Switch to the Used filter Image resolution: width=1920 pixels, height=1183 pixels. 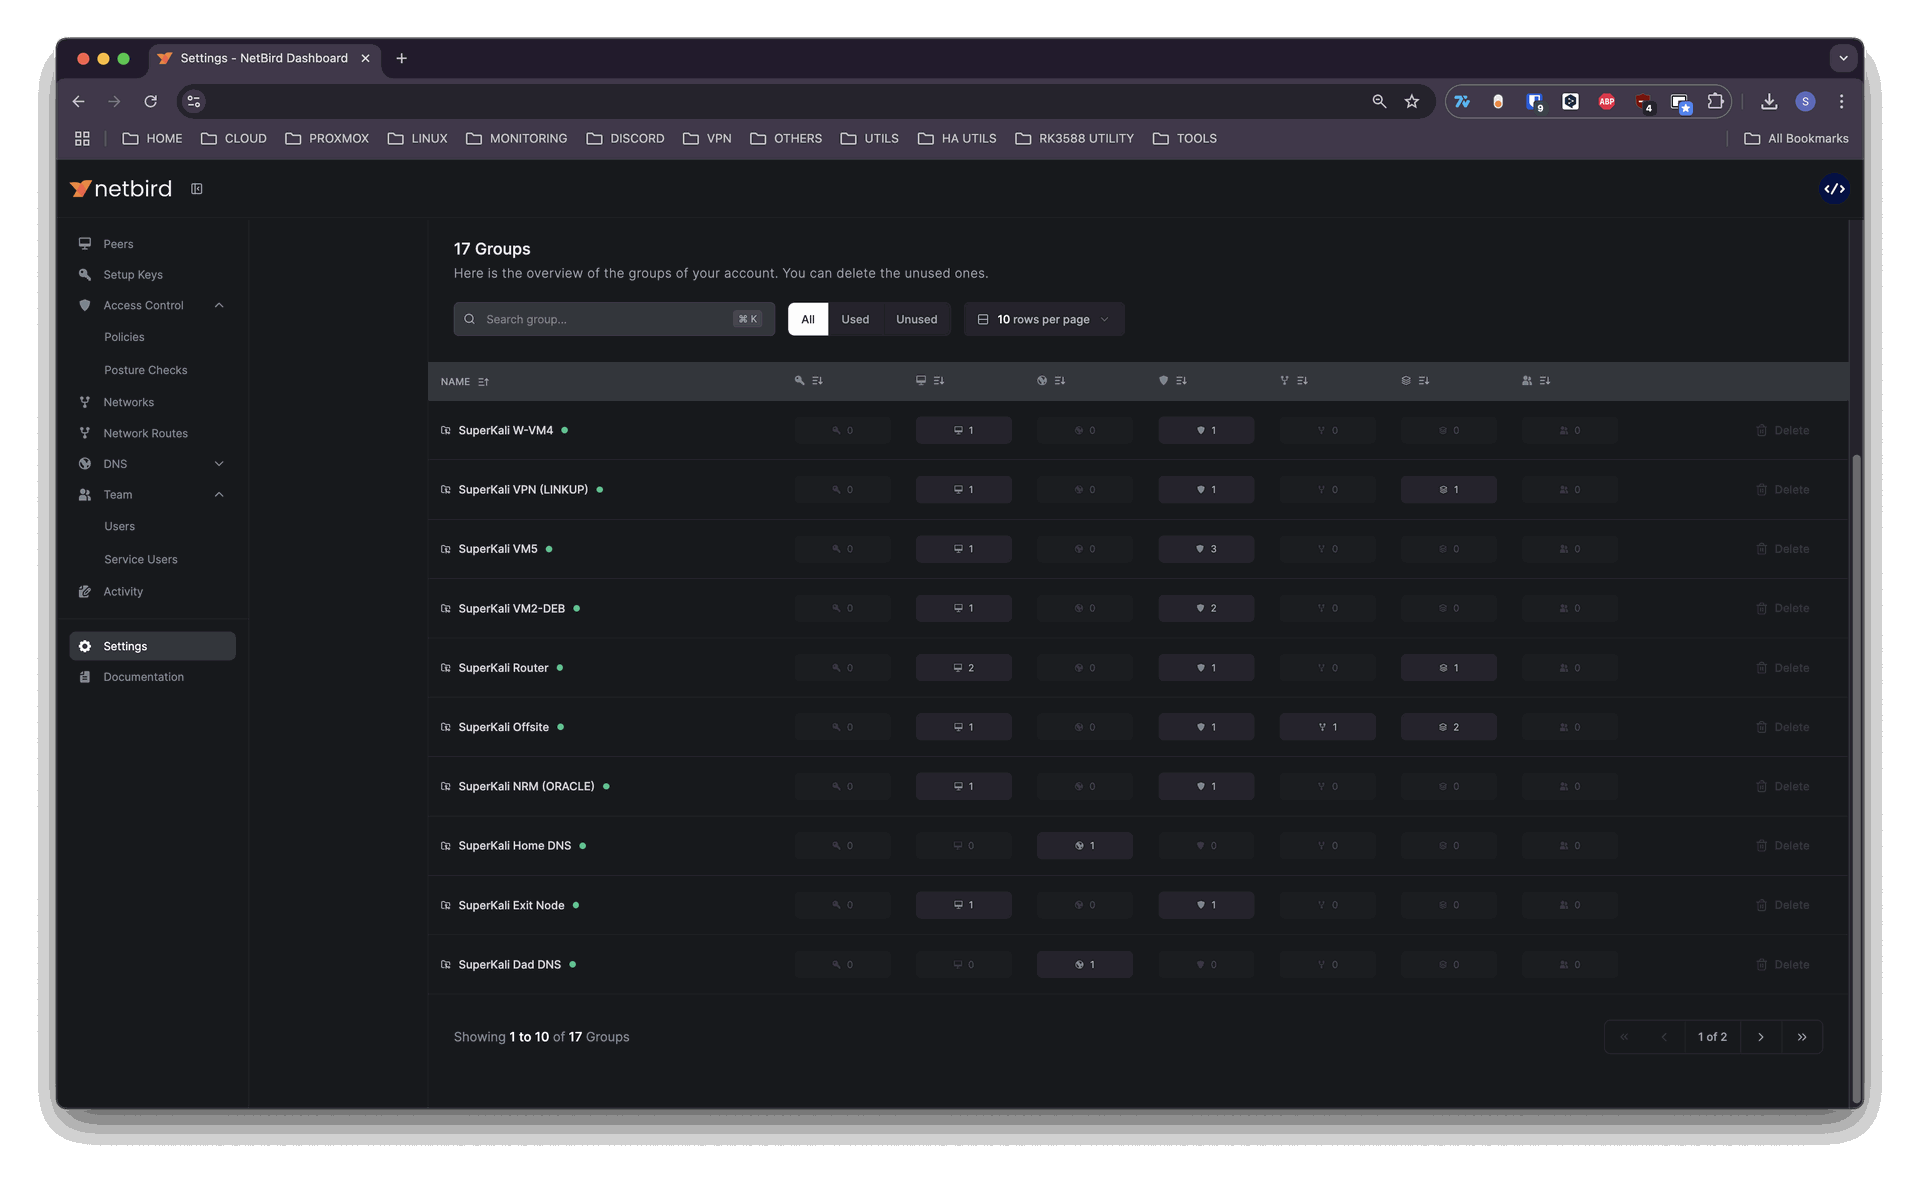tap(855, 318)
